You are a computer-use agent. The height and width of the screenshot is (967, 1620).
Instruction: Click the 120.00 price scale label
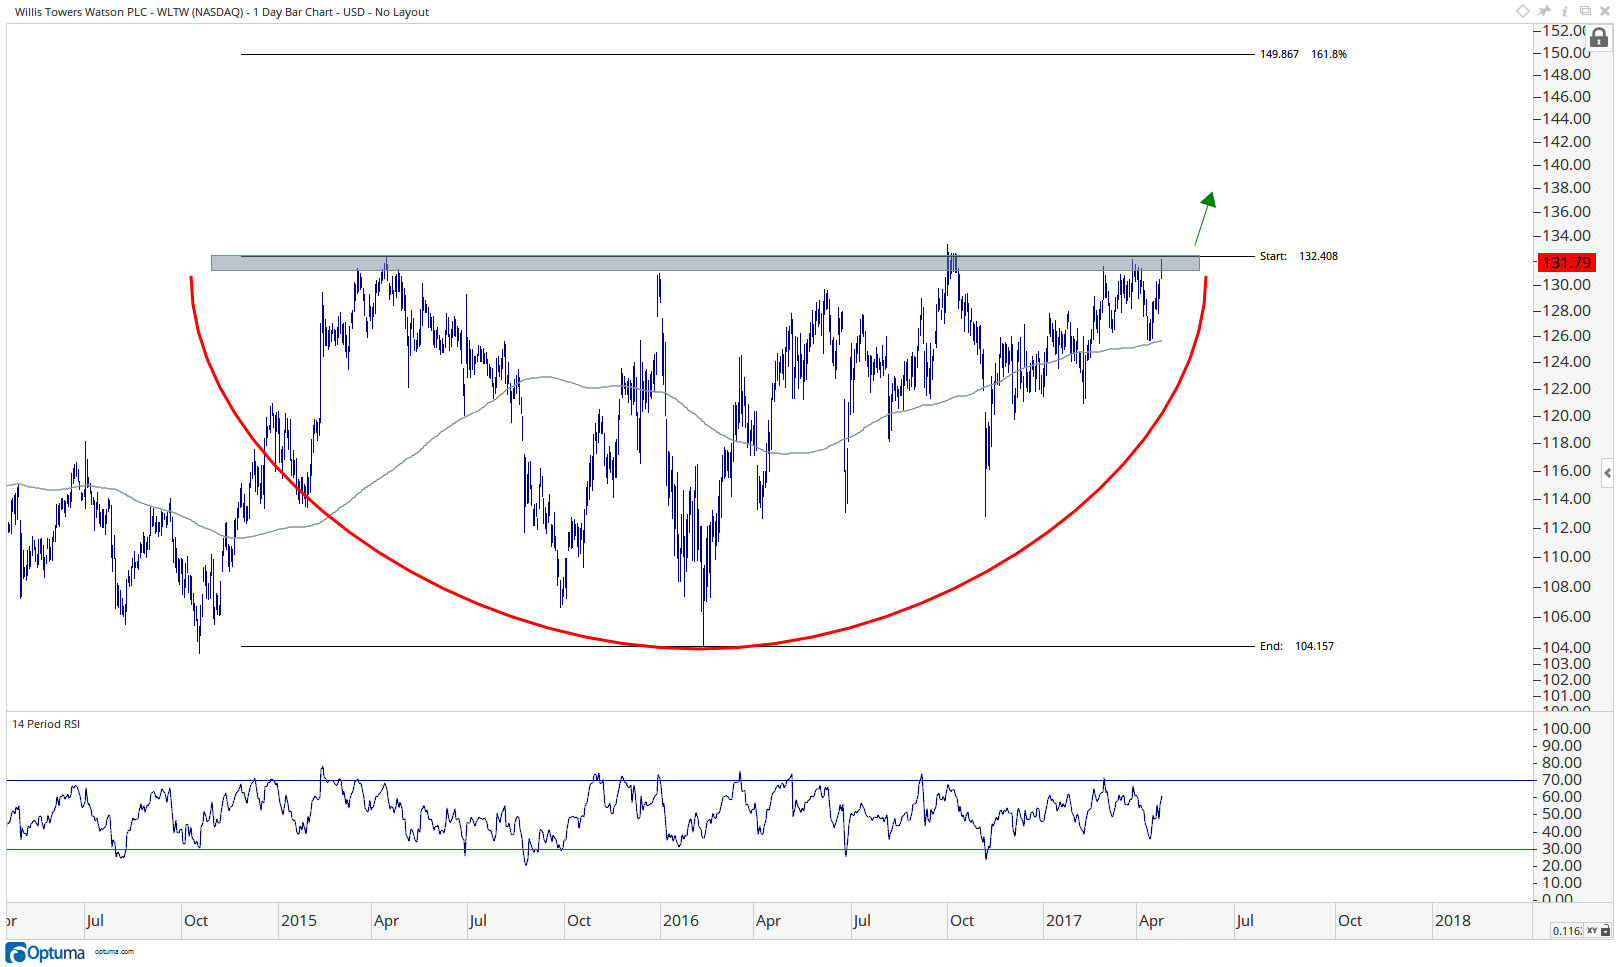[x=1566, y=416]
